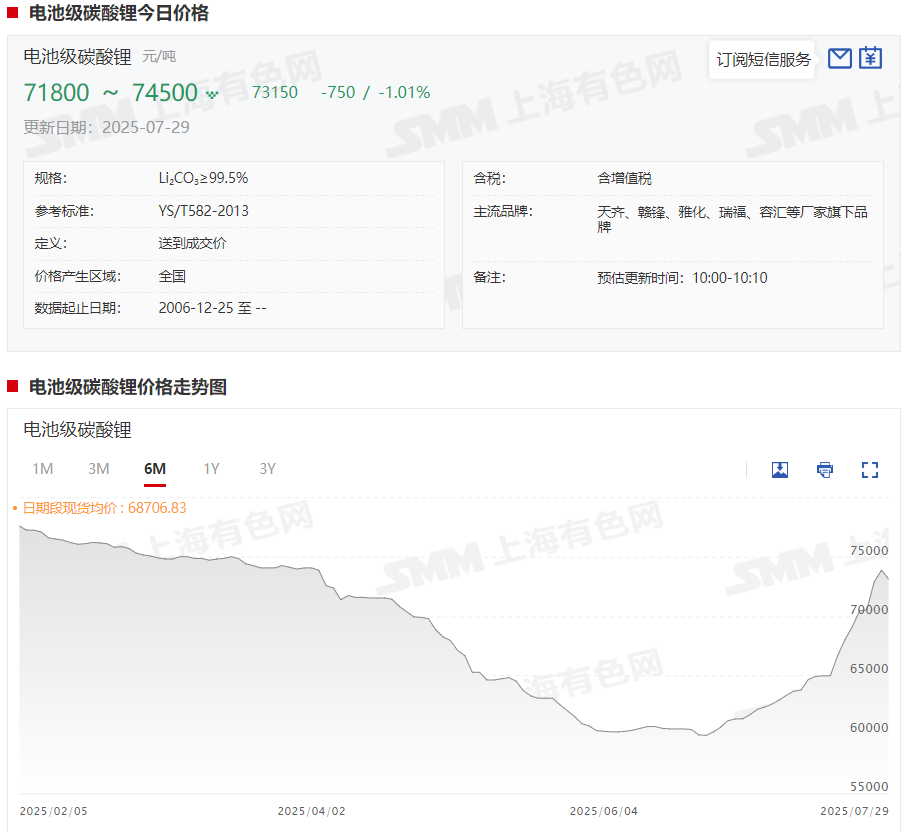Click the 电池级碳酸锂 product title link
905x832 pixels.
[77, 56]
